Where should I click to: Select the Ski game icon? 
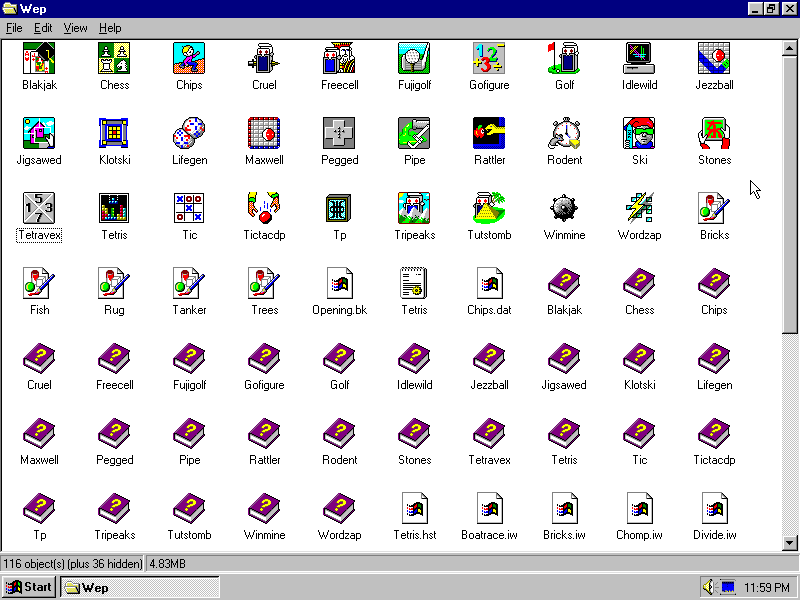pyautogui.click(x=639, y=133)
